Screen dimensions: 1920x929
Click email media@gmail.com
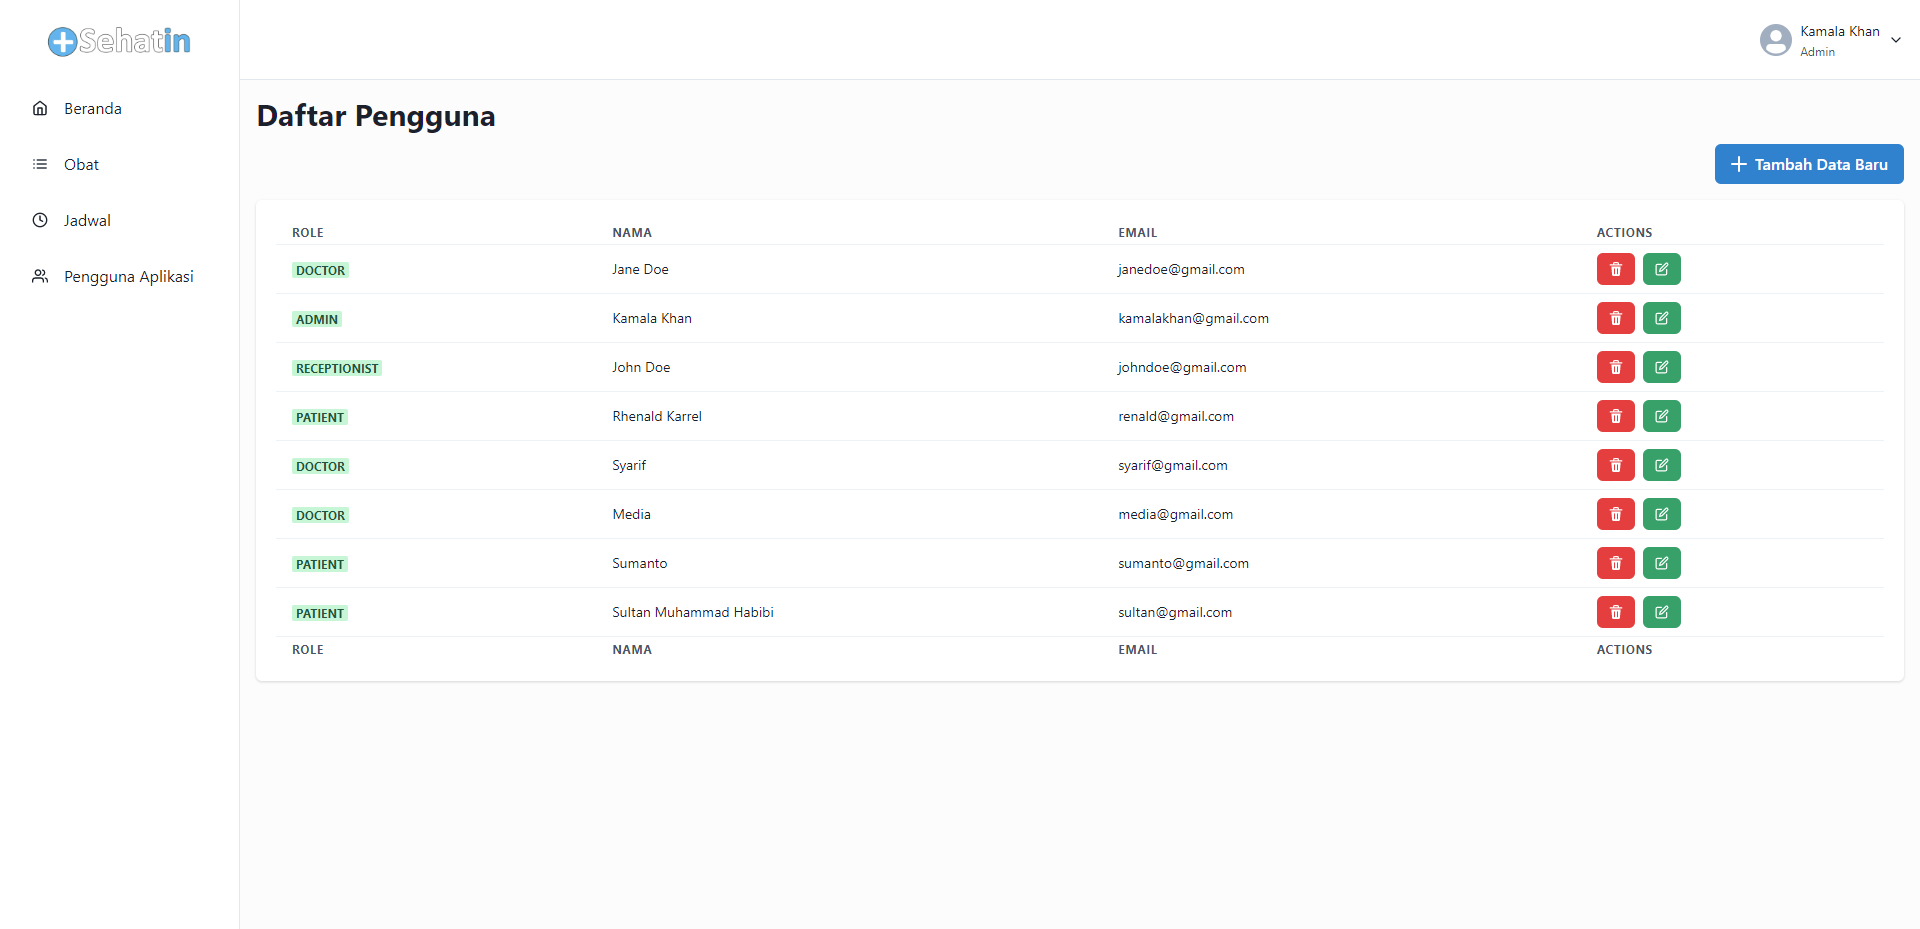pyautogui.click(x=1175, y=514)
